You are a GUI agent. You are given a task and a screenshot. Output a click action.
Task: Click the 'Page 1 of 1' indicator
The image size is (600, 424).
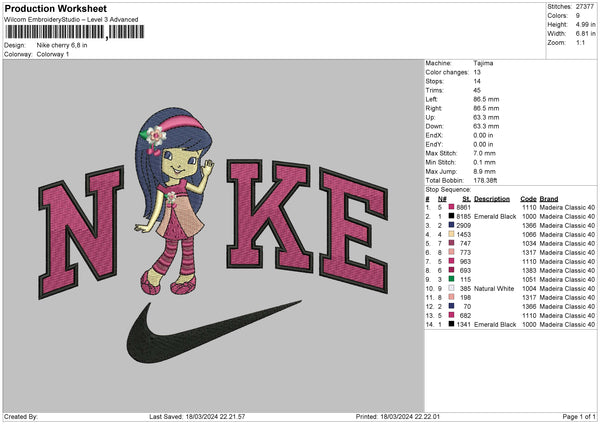tap(579, 416)
